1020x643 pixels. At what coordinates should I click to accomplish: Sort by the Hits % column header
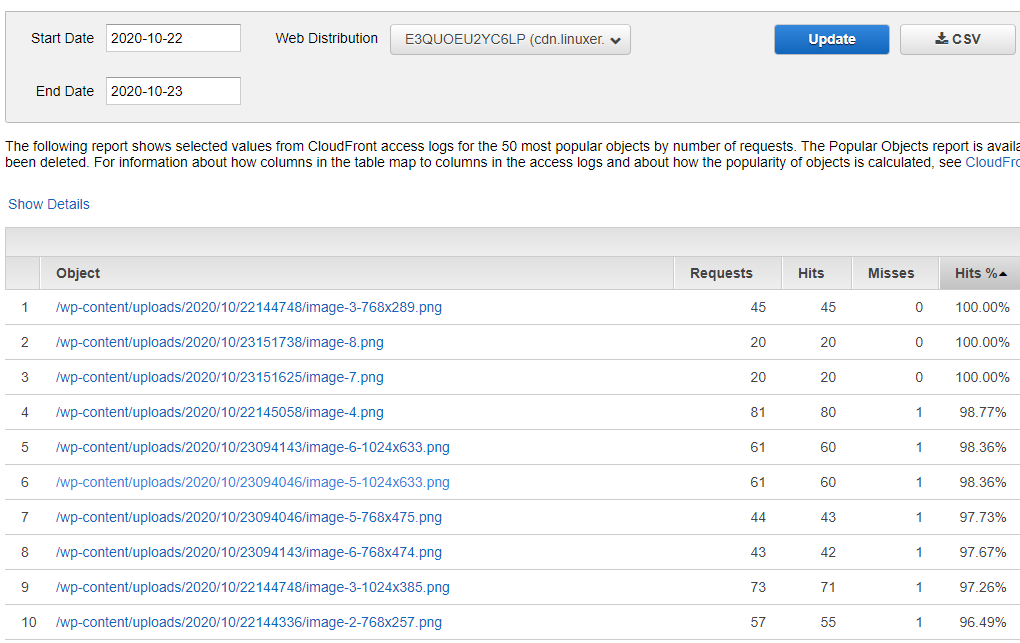tap(979, 273)
